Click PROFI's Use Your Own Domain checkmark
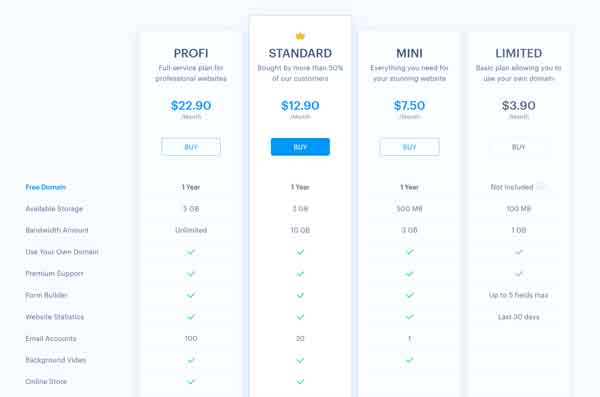Viewport: 600px width, 397px height. [191, 252]
